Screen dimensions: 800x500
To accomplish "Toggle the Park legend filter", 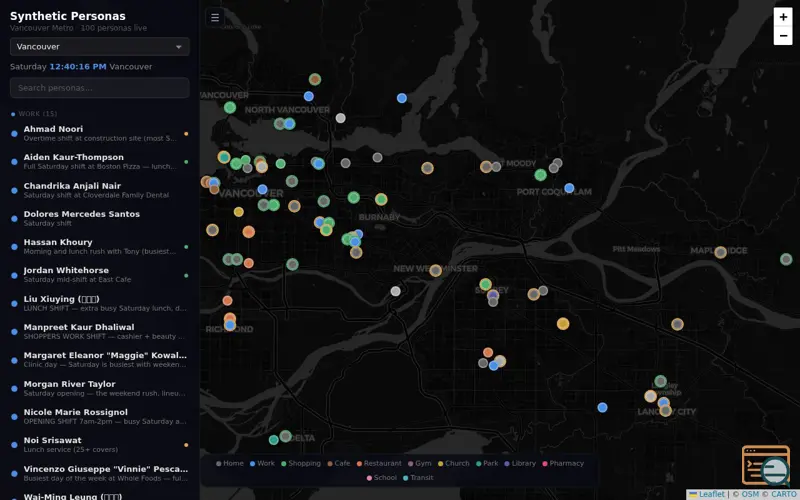I will [487, 463].
